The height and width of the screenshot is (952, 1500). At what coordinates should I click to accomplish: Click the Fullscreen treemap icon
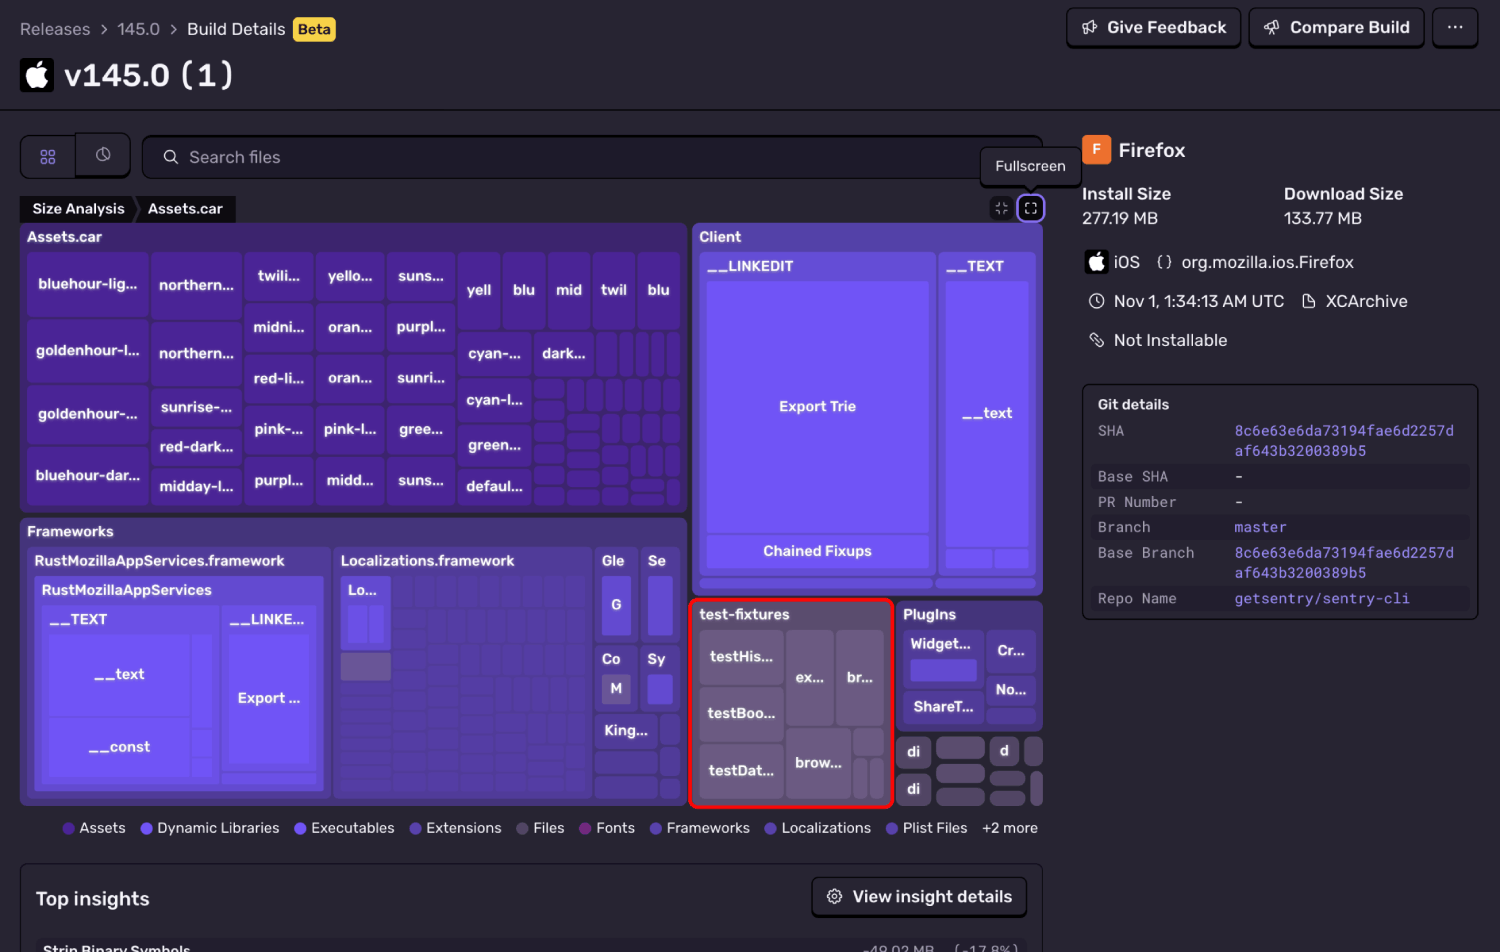[1030, 208]
